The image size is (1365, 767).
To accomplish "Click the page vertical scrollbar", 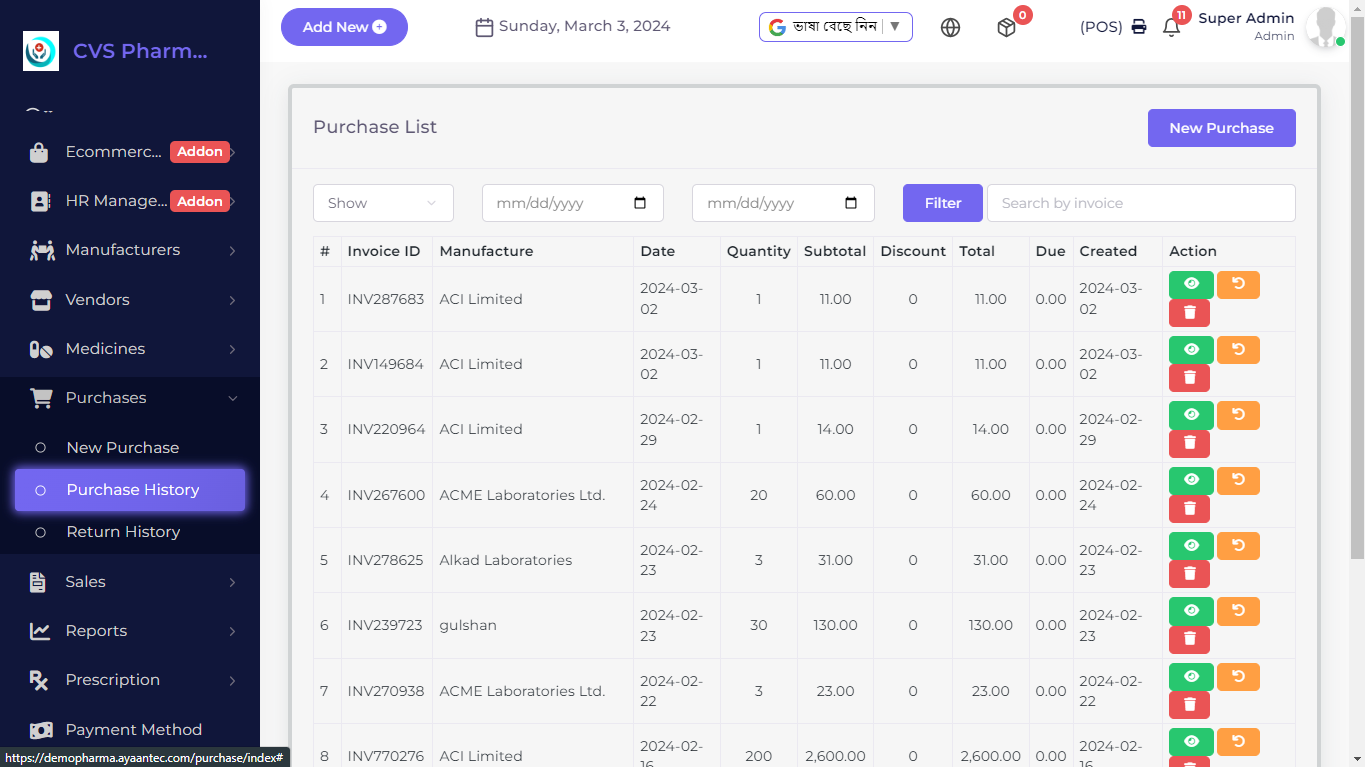I will pos(1357,300).
